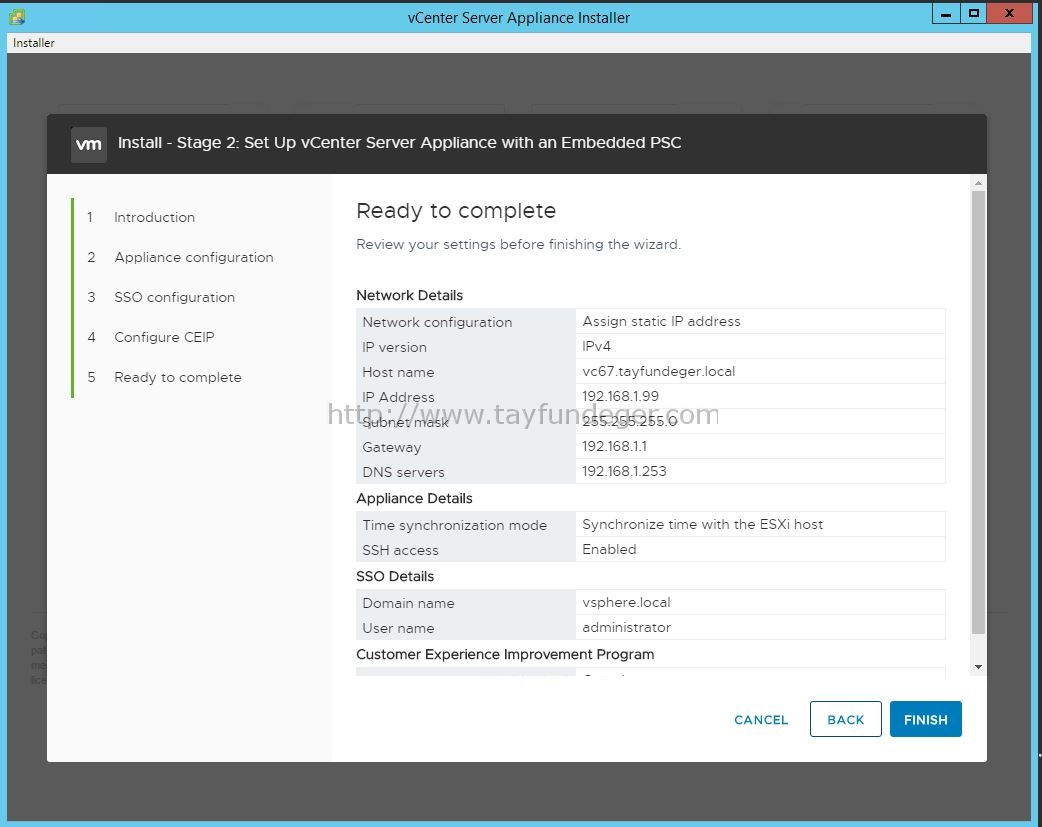Click gateway value '192.168.1.1'
The image size is (1042, 827).
pyautogui.click(x=614, y=446)
